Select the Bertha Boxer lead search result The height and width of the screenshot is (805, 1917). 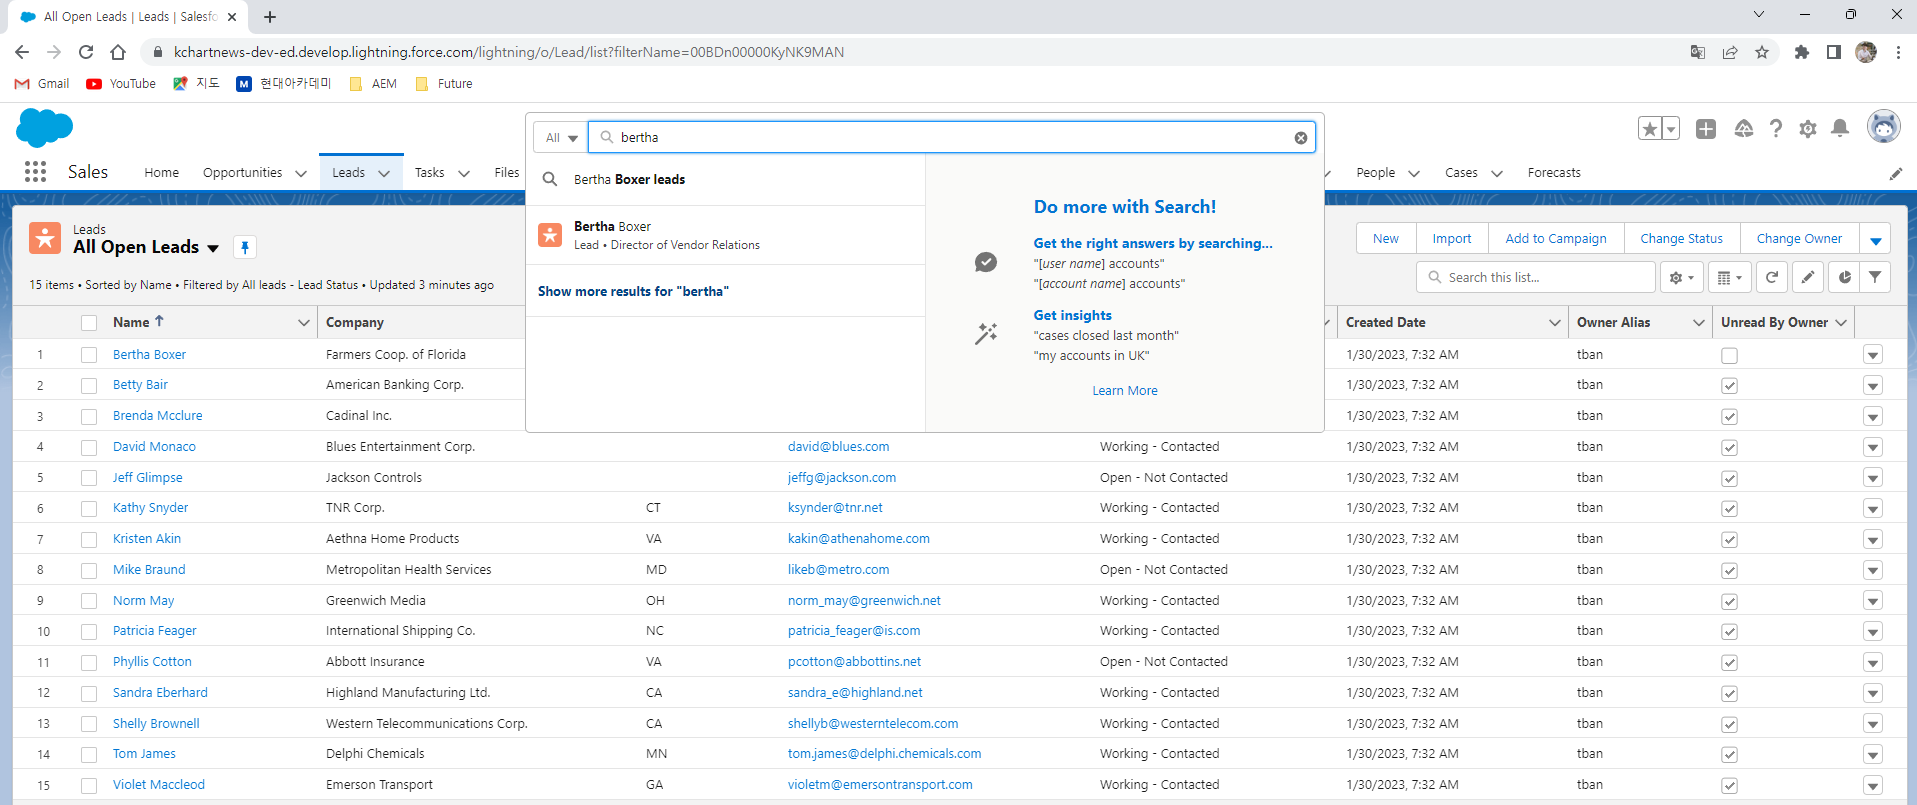click(725, 235)
